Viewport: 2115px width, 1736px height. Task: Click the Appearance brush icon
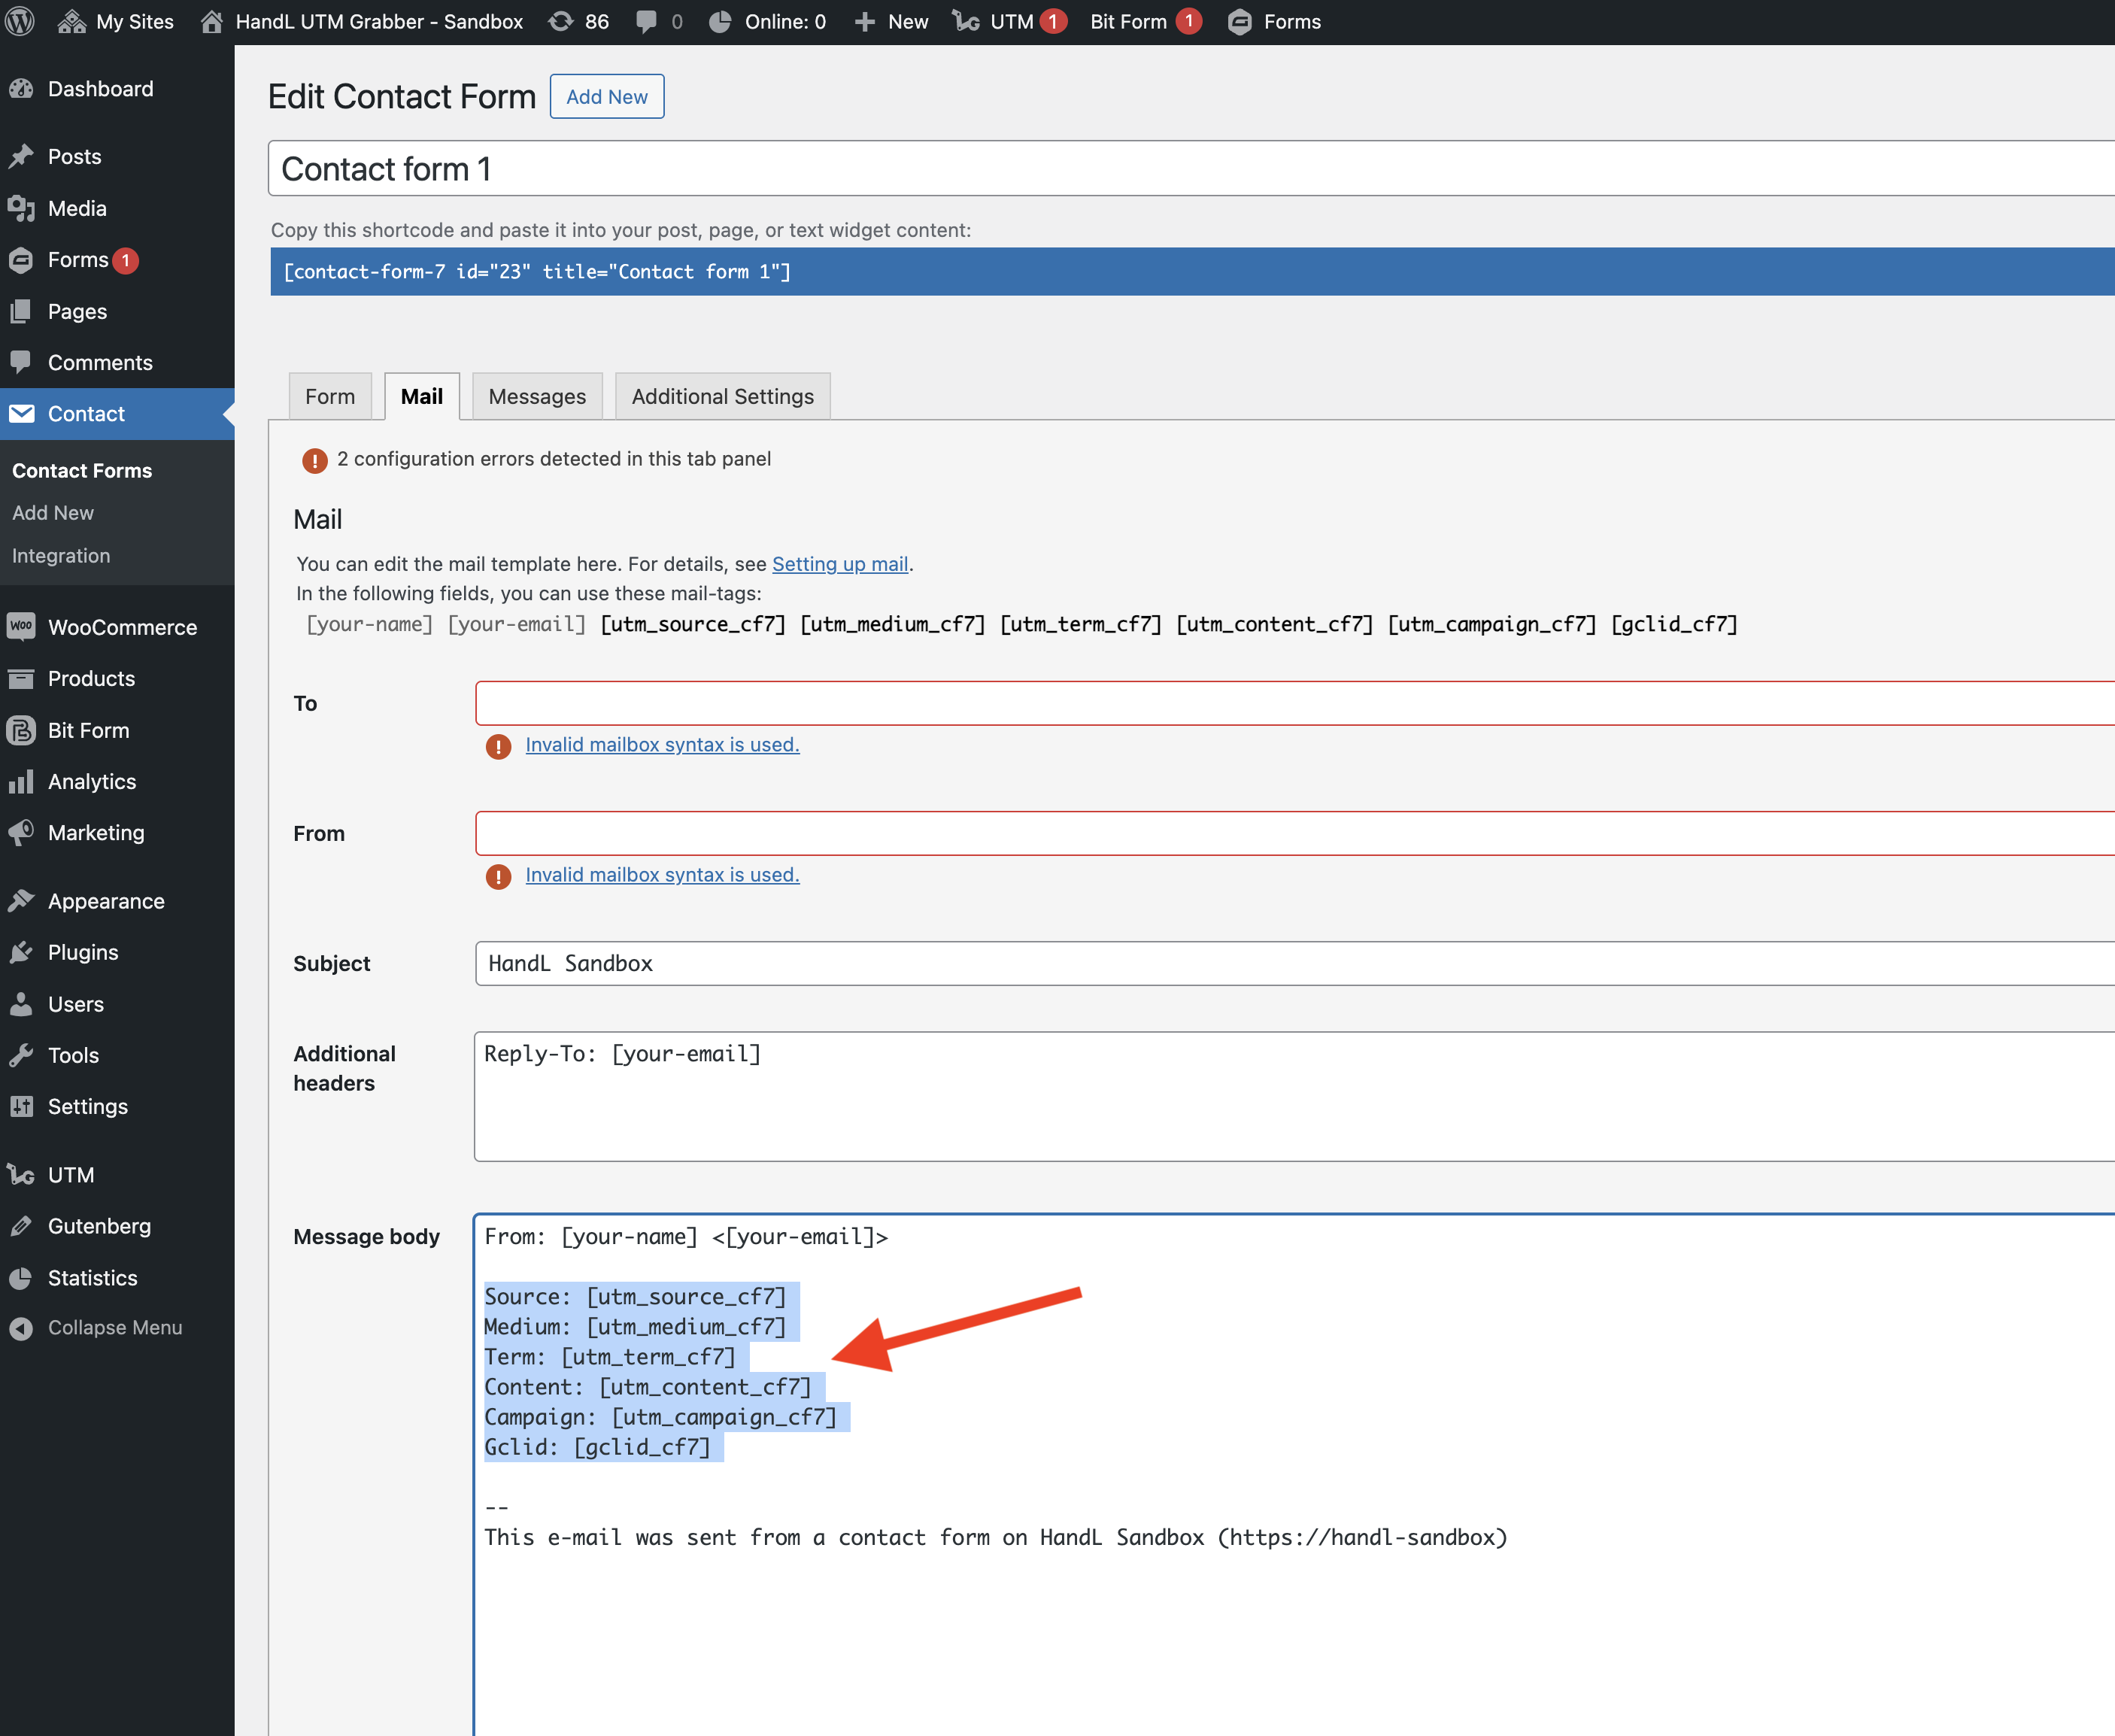click(21, 900)
